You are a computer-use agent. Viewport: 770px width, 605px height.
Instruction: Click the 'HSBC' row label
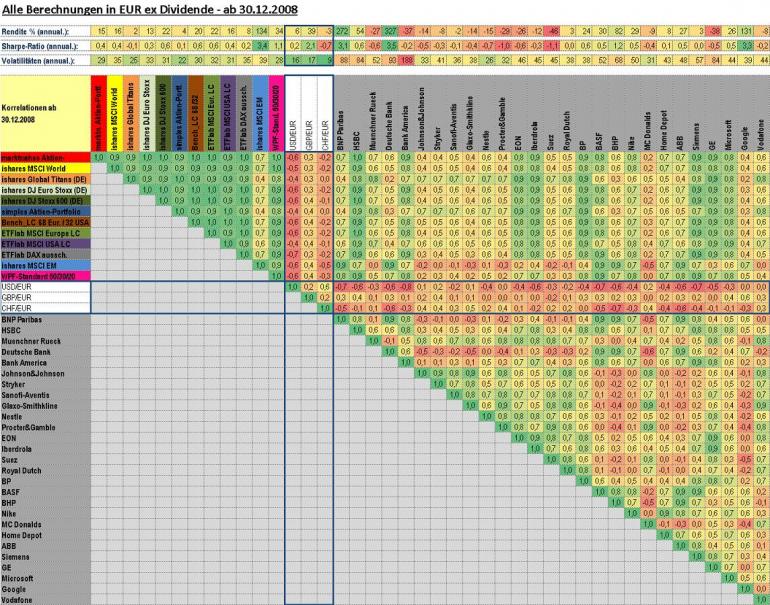click(46, 330)
